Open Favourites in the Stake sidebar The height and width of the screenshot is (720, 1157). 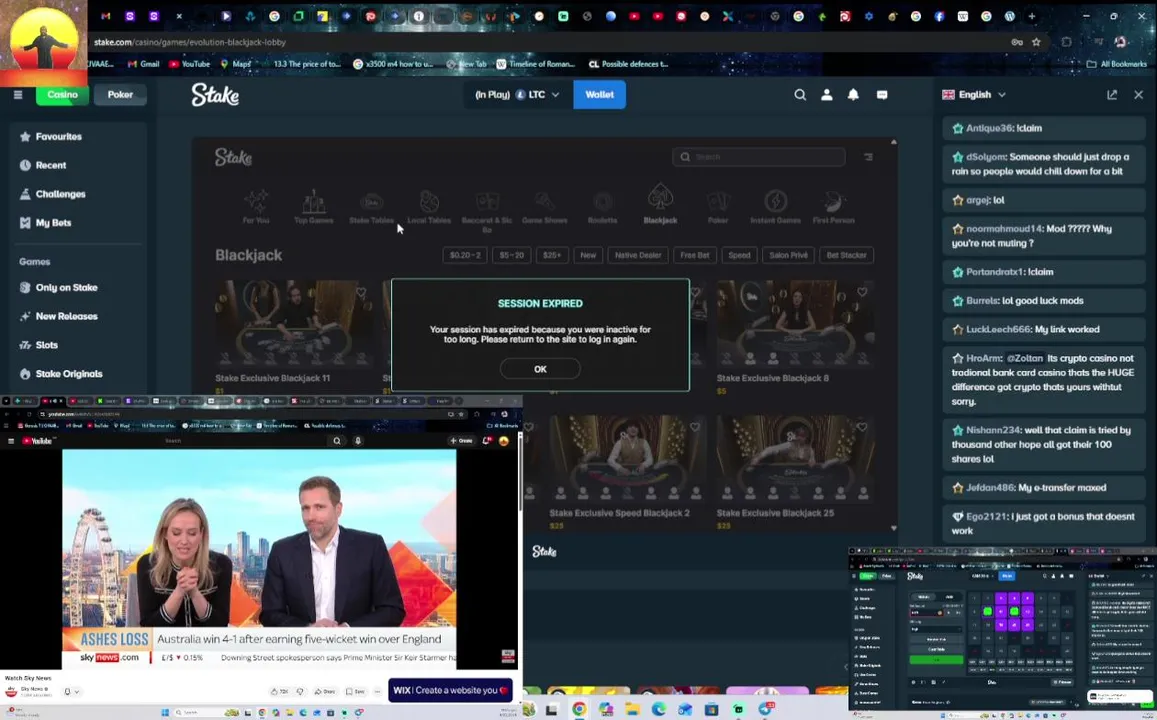pyautogui.click(x=77, y=136)
